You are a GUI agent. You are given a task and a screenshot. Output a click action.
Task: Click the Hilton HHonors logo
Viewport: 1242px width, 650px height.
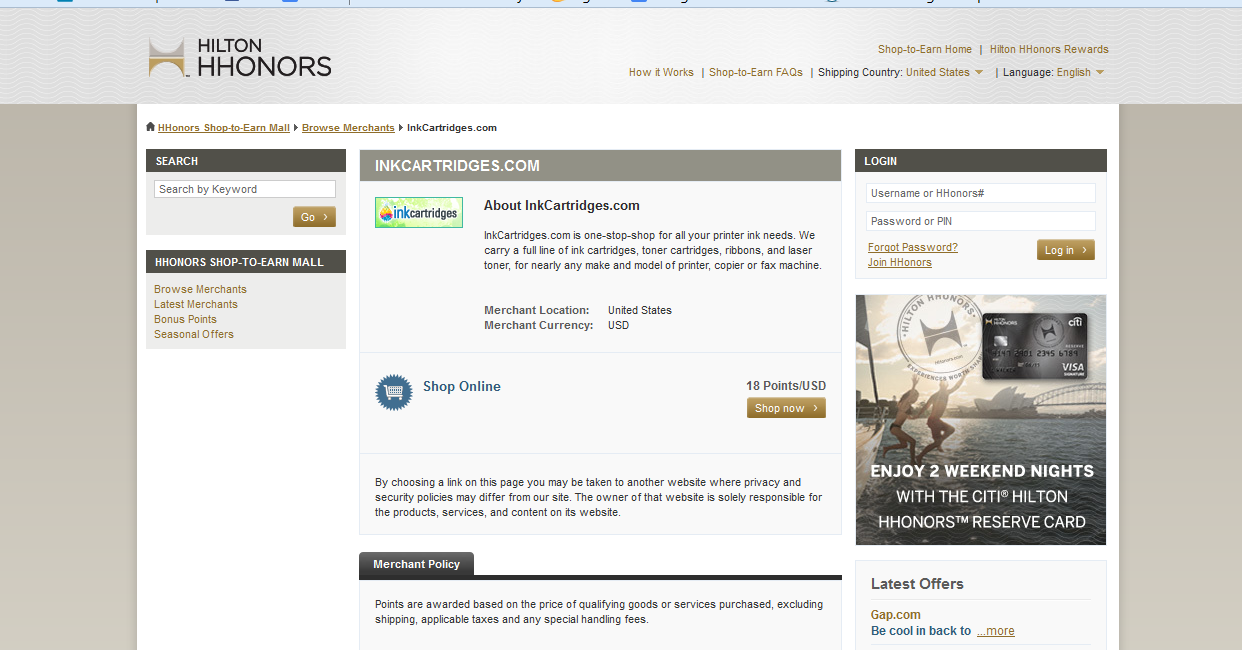(x=240, y=58)
